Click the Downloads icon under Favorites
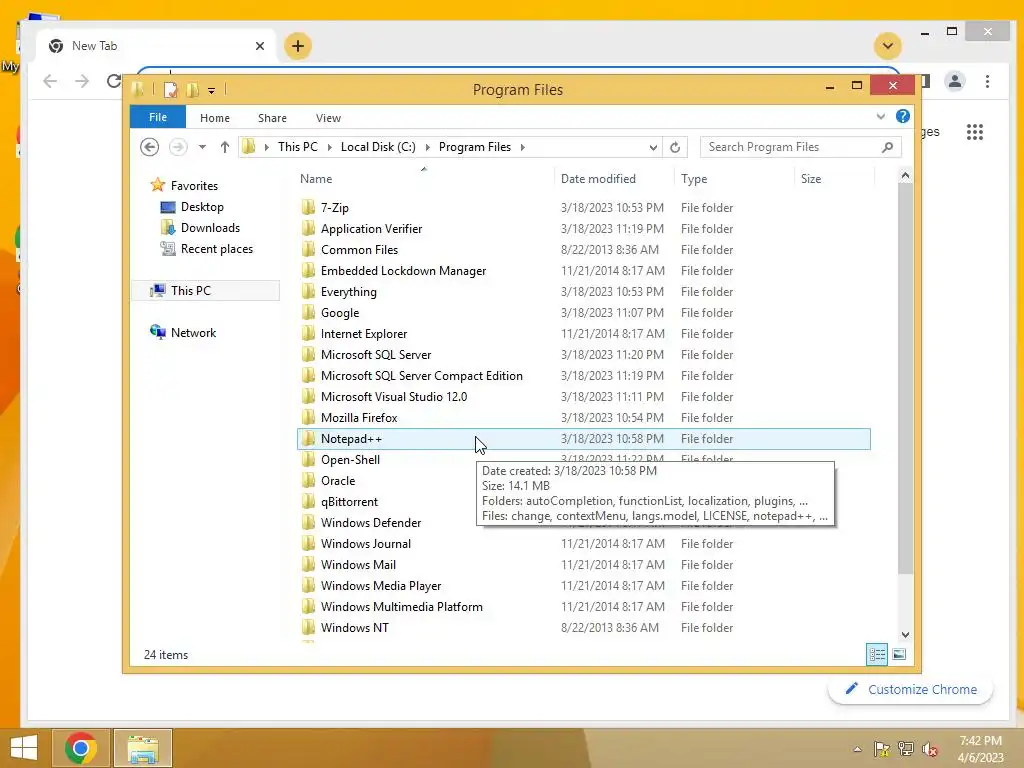This screenshot has height=768, width=1024. click(168, 228)
